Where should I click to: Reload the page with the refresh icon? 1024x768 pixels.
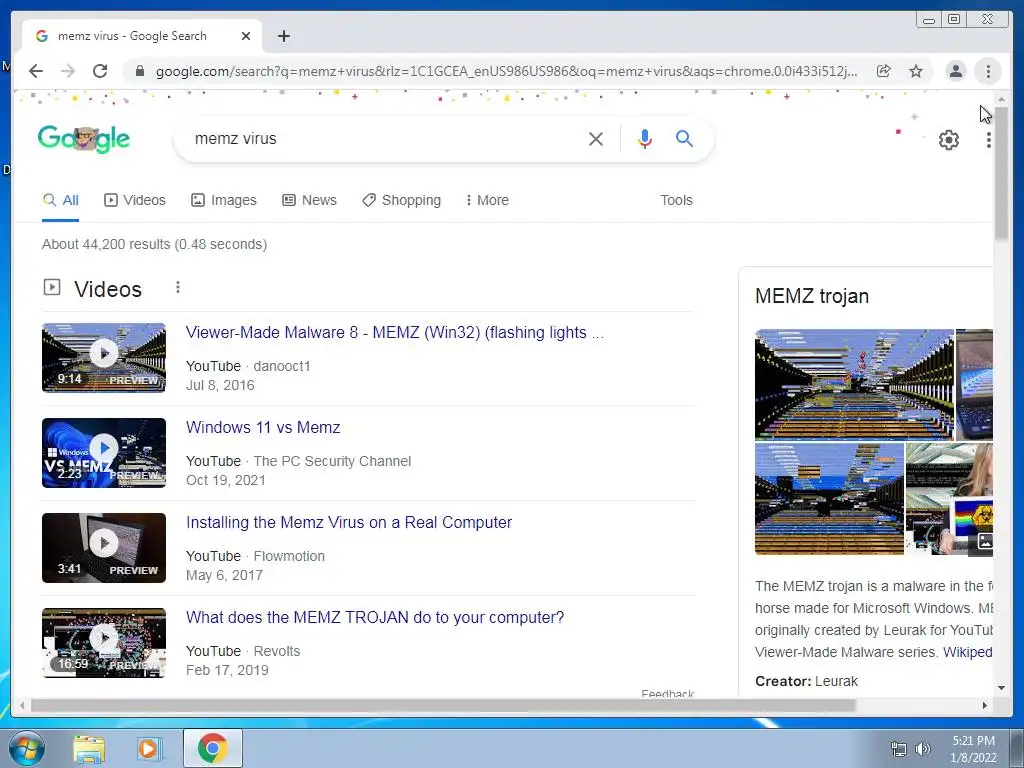[x=100, y=71]
